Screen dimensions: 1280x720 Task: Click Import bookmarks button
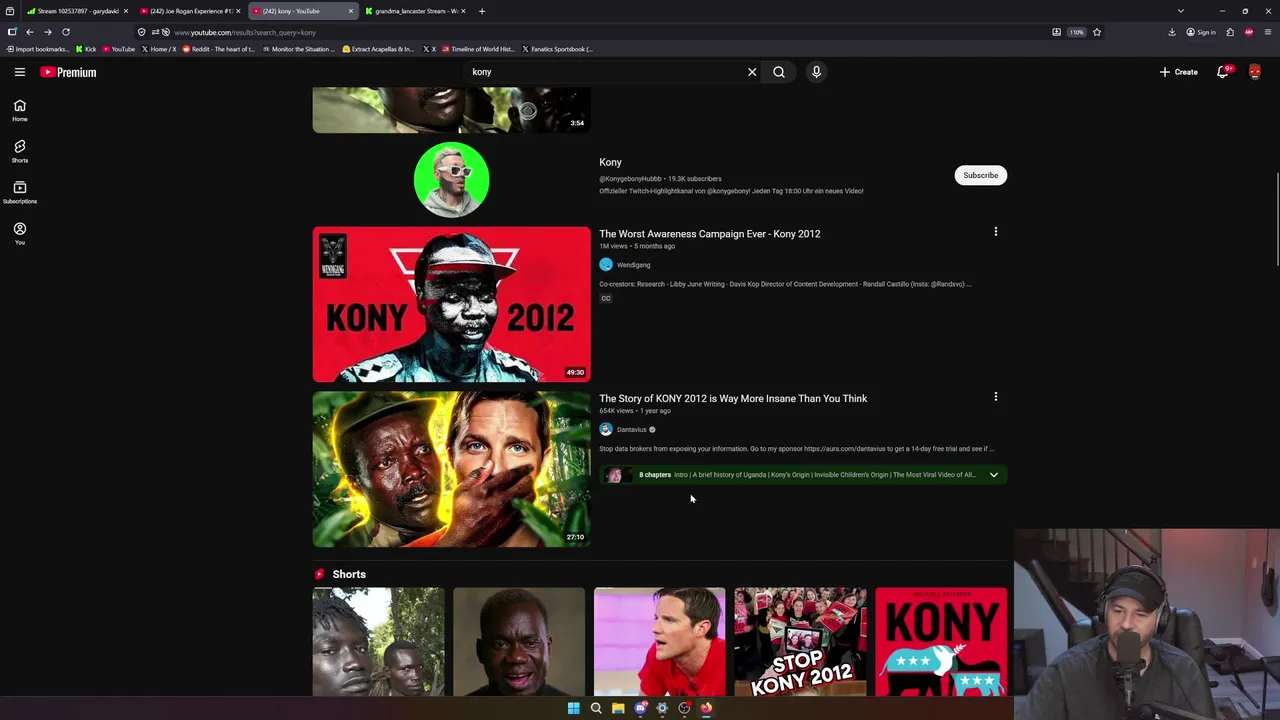(39, 49)
